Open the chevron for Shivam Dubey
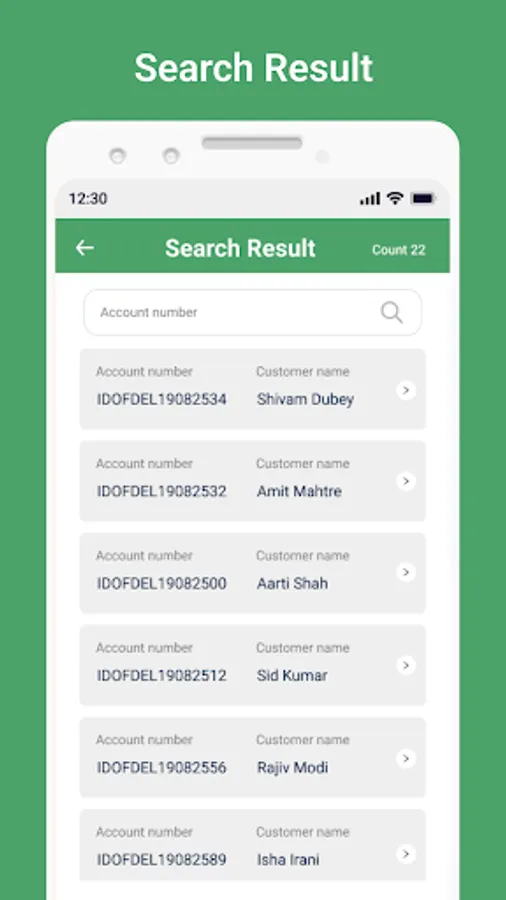506x900 pixels. (x=406, y=390)
